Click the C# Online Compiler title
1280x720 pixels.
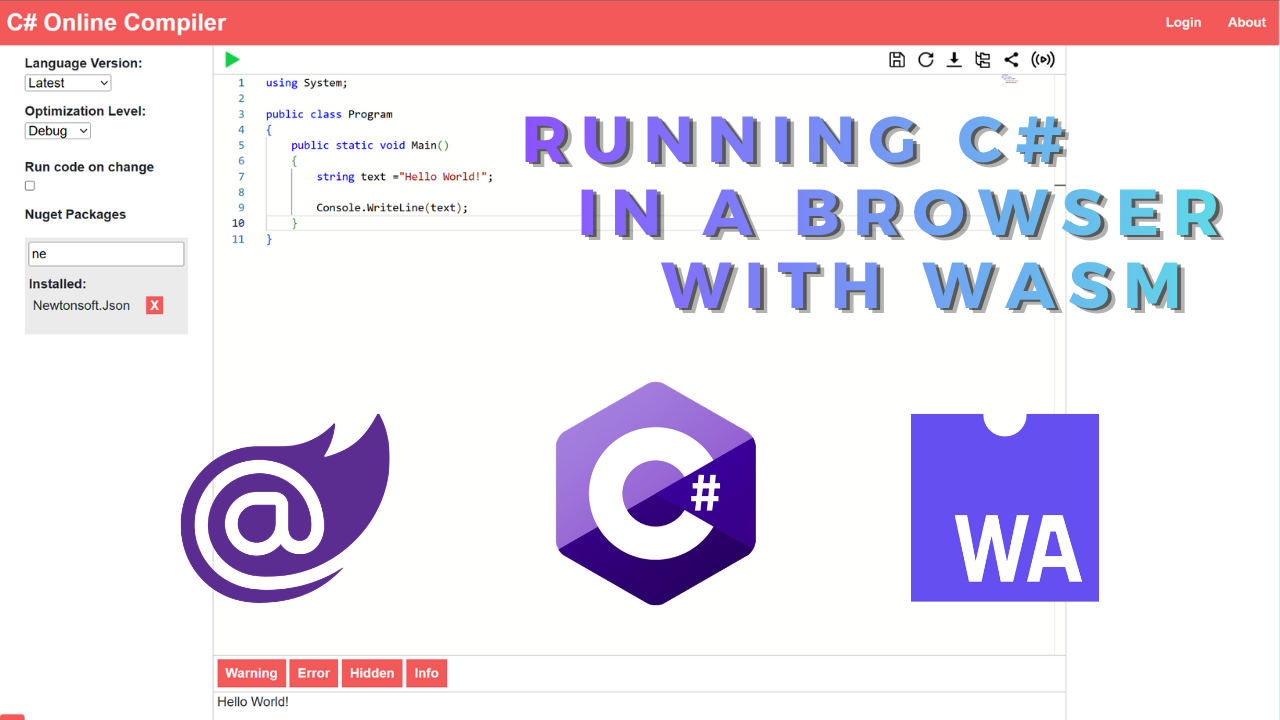[116, 22]
